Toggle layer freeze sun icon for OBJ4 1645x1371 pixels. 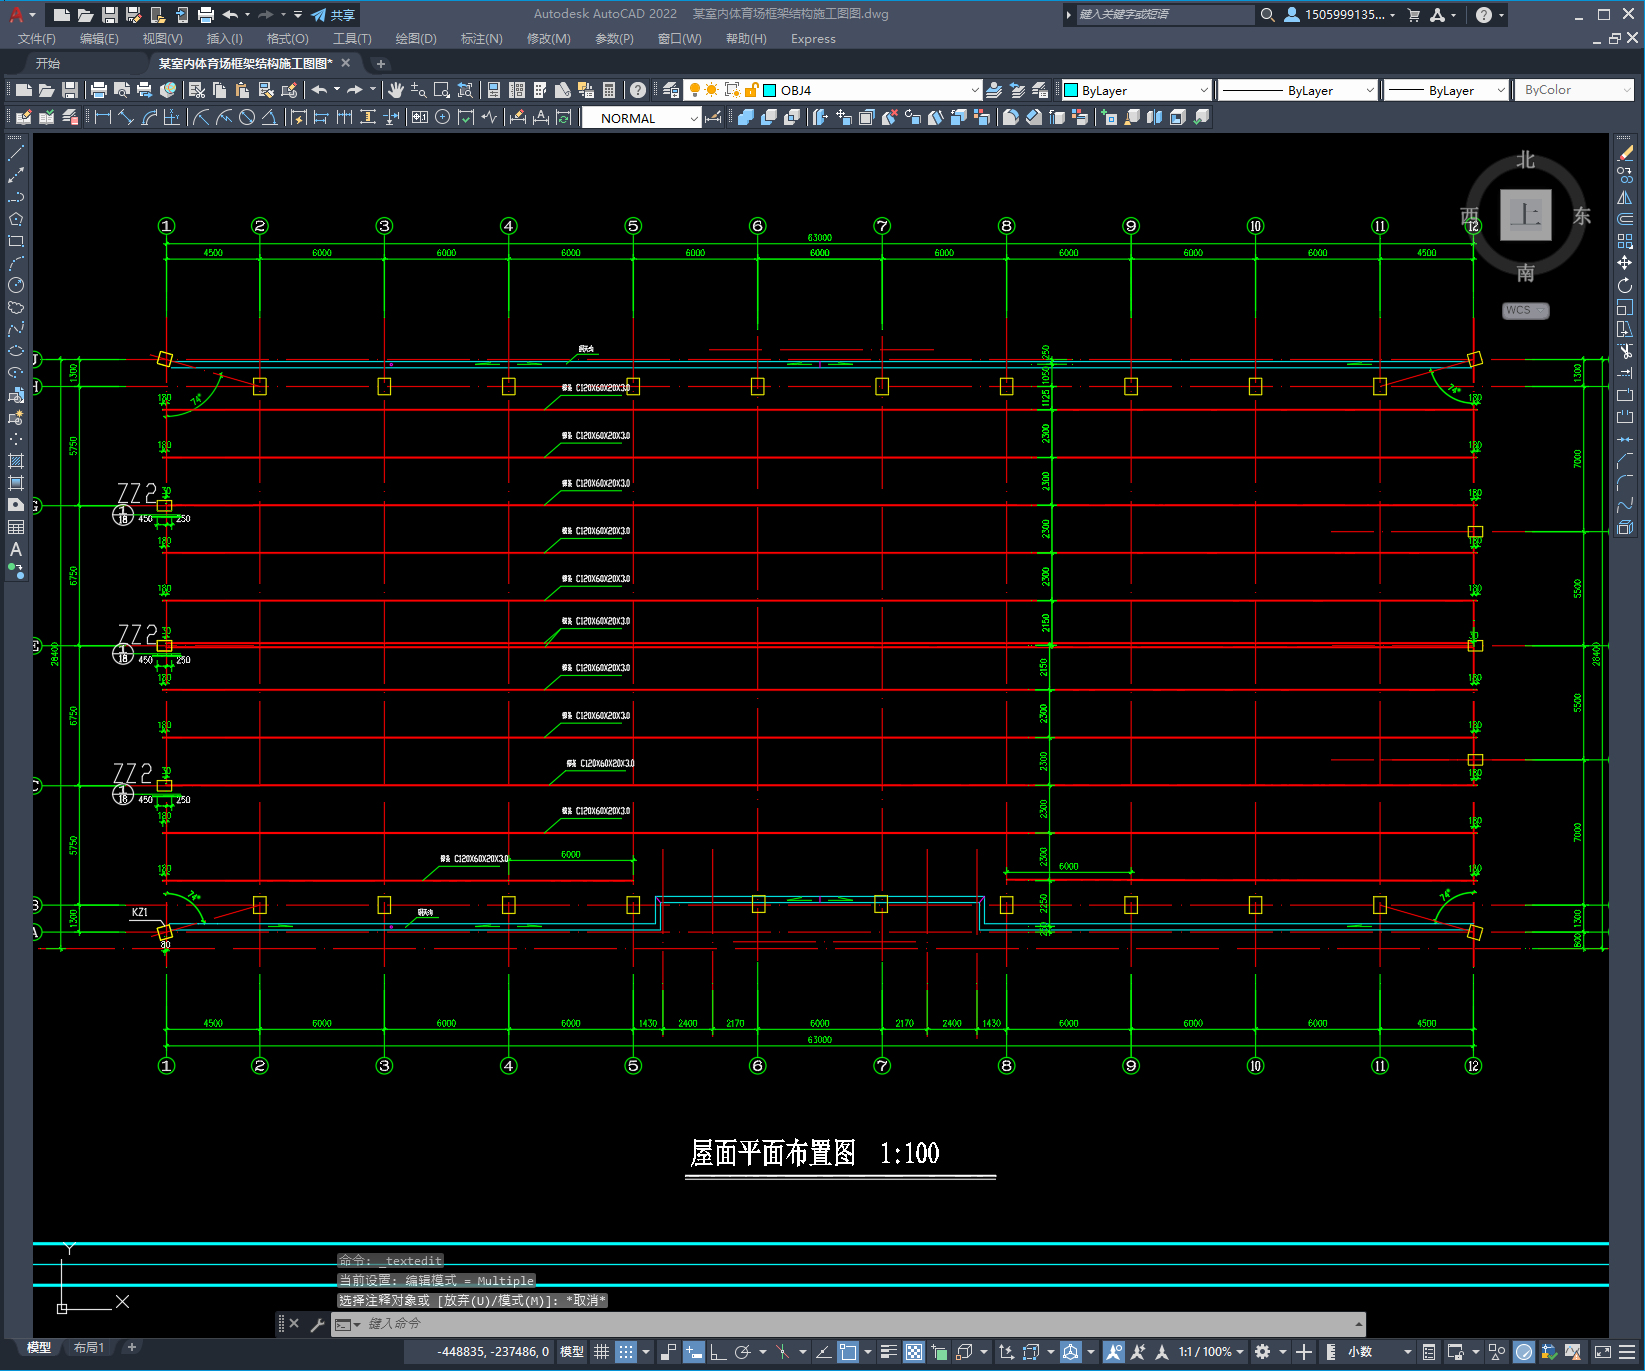pos(712,90)
